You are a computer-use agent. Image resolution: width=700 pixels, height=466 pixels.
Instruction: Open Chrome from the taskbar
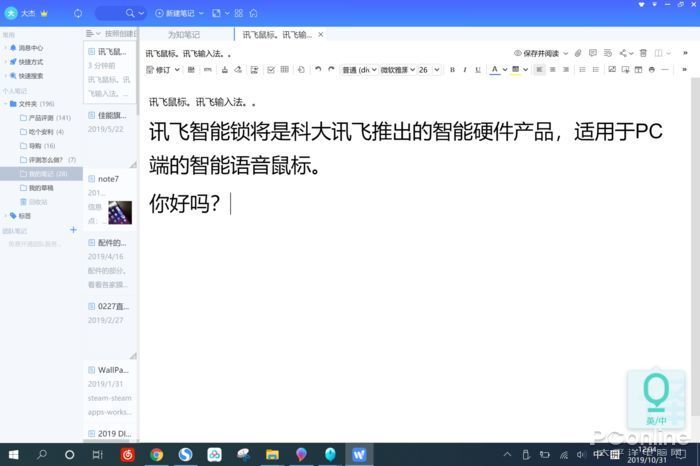point(156,455)
